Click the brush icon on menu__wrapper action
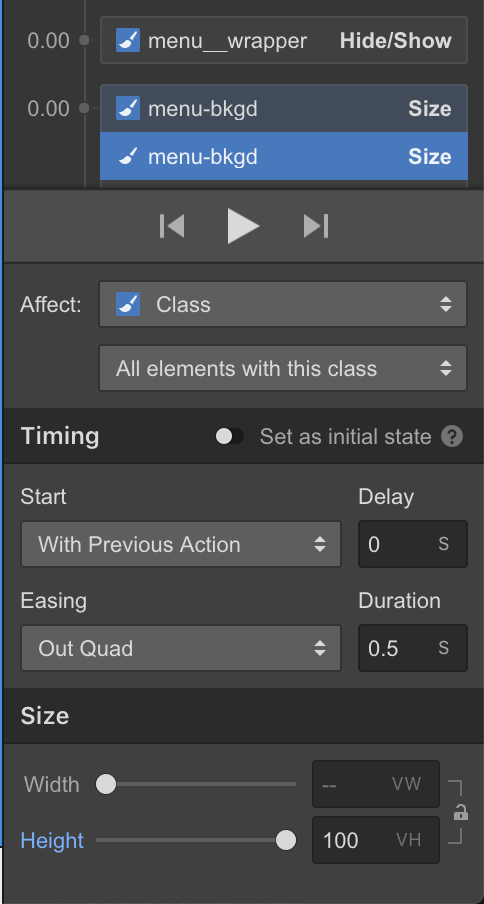 pos(128,40)
